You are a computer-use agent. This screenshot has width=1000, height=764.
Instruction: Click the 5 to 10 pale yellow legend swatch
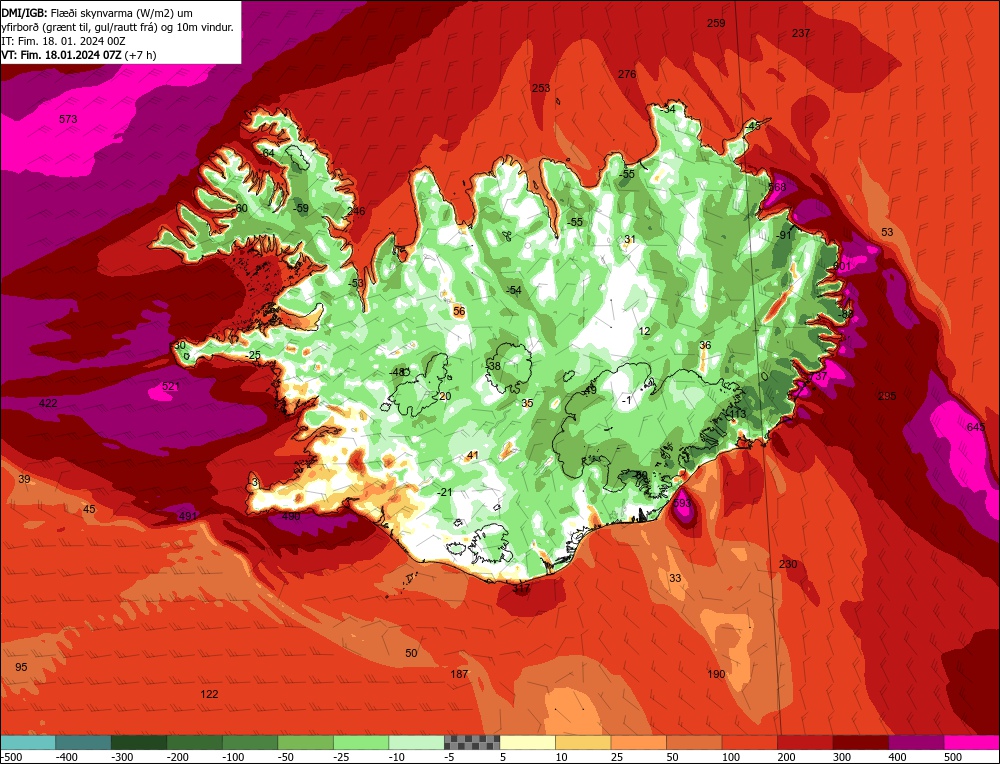(527, 742)
